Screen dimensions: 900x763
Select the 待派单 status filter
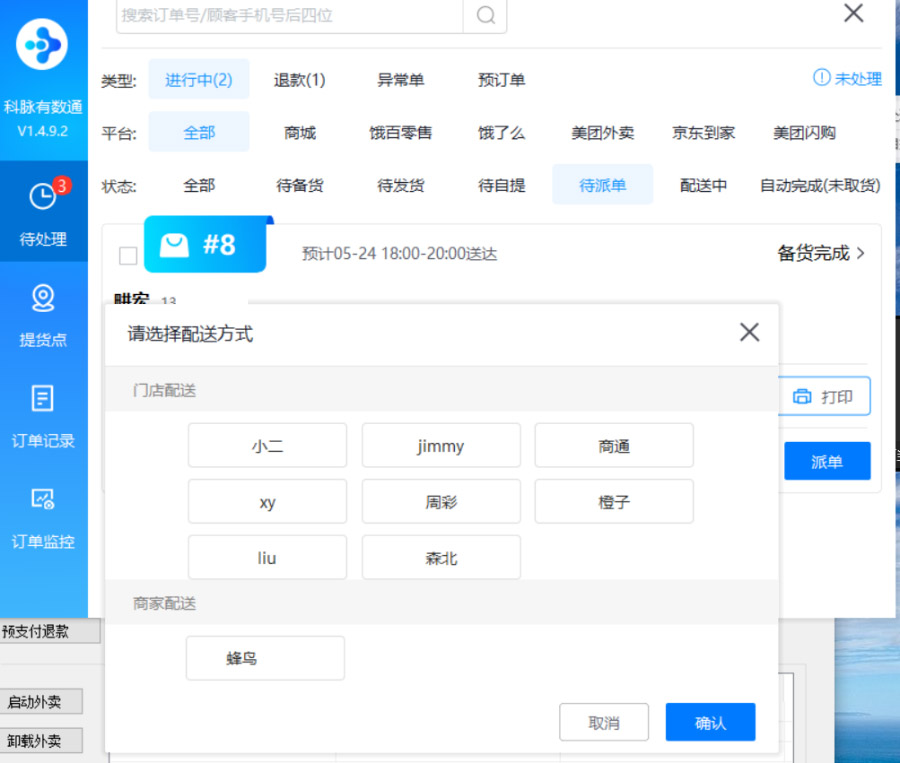[603, 185]
